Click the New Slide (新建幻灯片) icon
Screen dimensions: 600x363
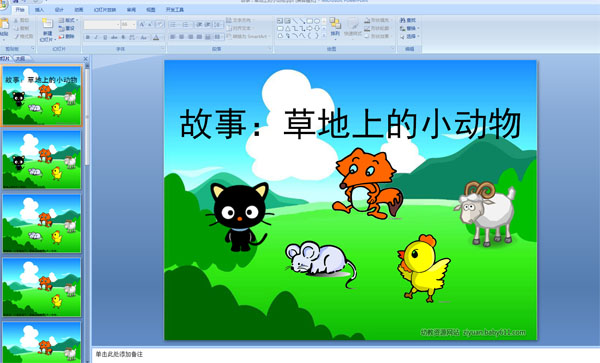[x=47, y=23]
